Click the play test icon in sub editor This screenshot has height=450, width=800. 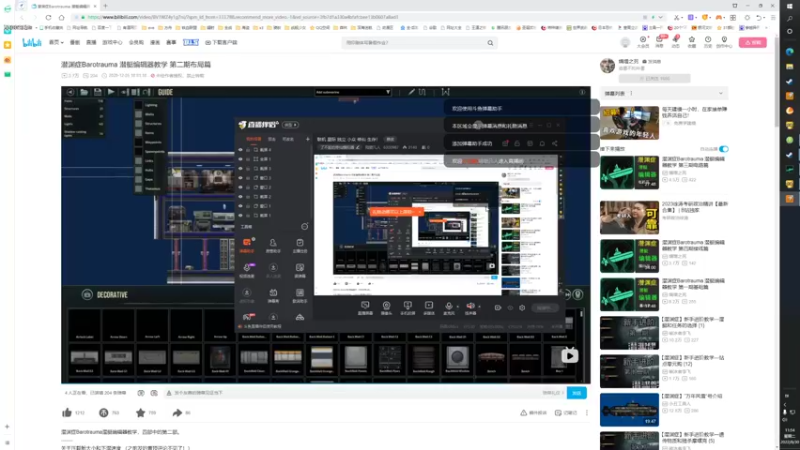pyautogui.click(x=111, y=92)
